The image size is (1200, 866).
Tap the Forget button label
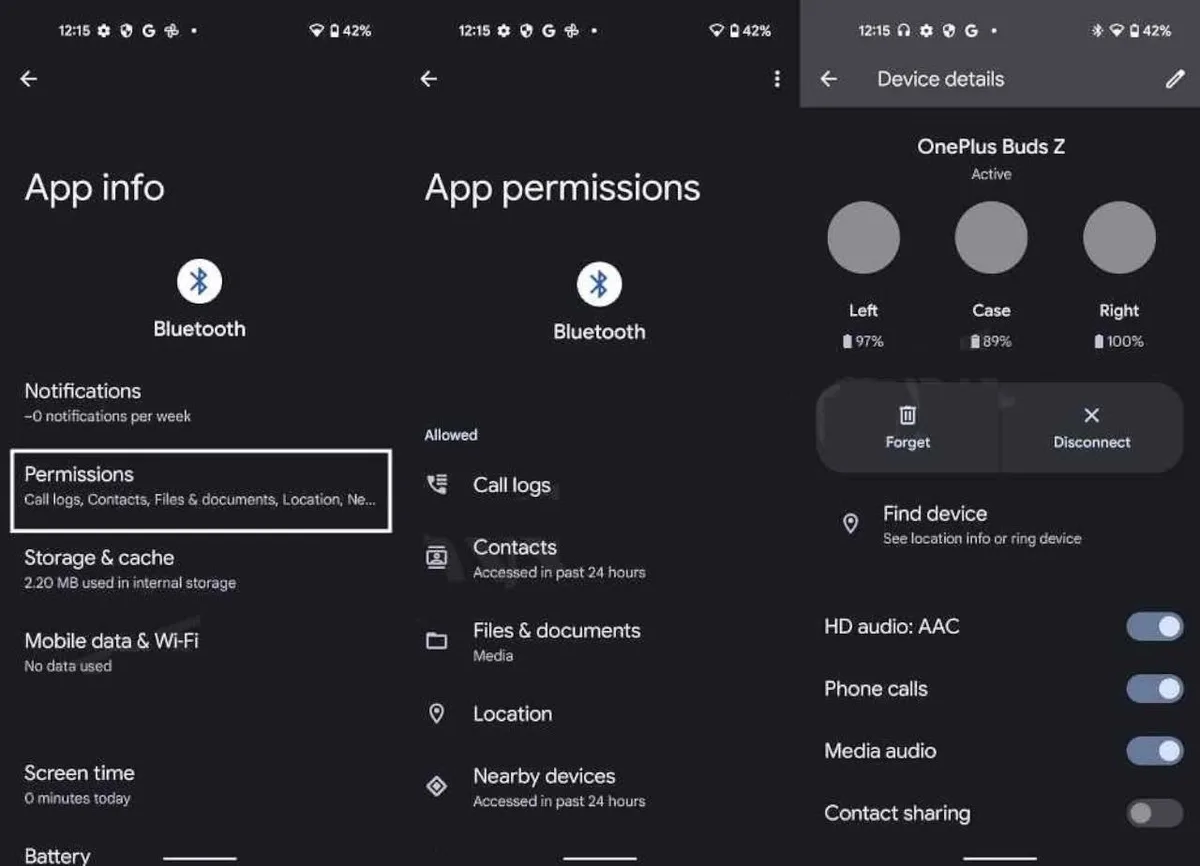point(907,442)
